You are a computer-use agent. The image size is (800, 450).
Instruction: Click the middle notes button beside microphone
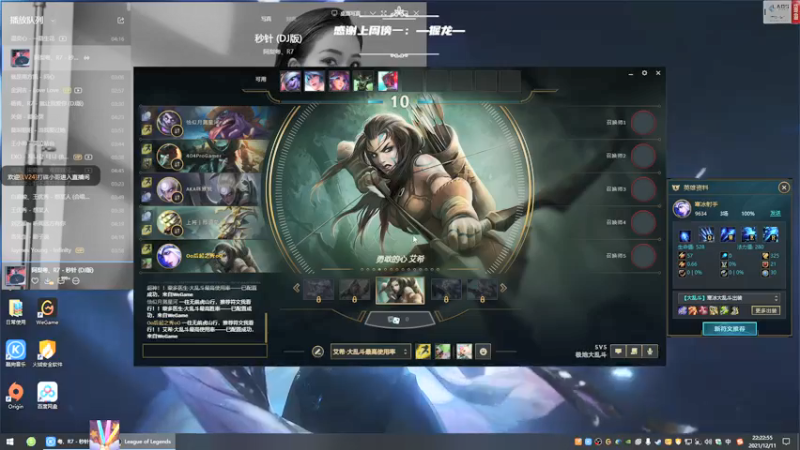click(x=634, y=351)
